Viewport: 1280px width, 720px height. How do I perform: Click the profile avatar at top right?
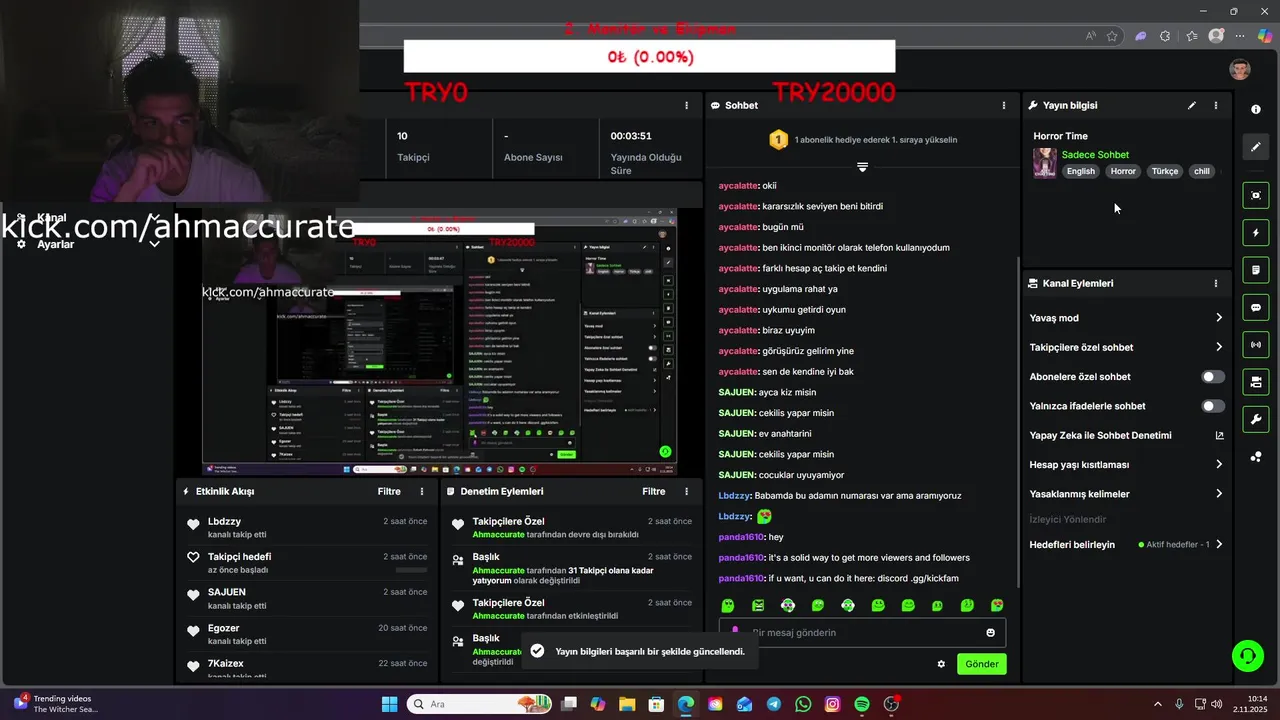point(1240,69)
